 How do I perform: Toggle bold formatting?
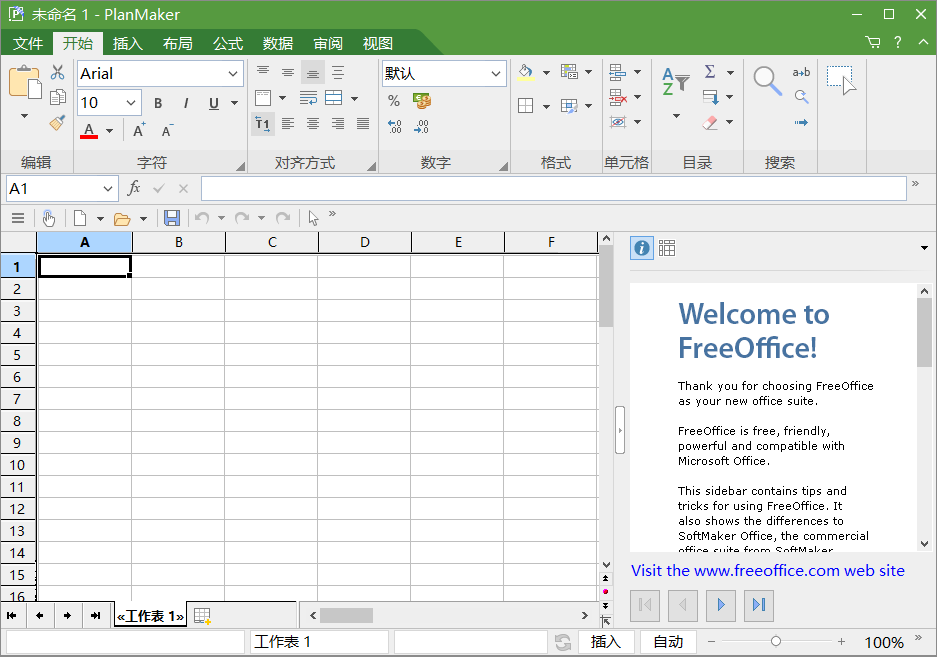(x=158, y=103)
